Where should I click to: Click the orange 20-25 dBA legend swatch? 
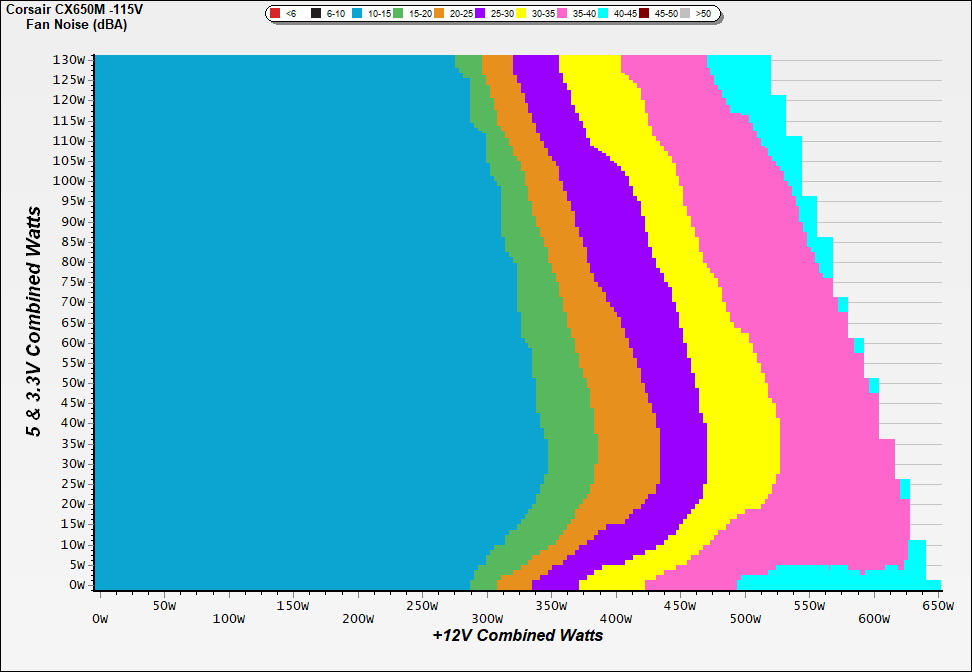[x=439, y=14]
